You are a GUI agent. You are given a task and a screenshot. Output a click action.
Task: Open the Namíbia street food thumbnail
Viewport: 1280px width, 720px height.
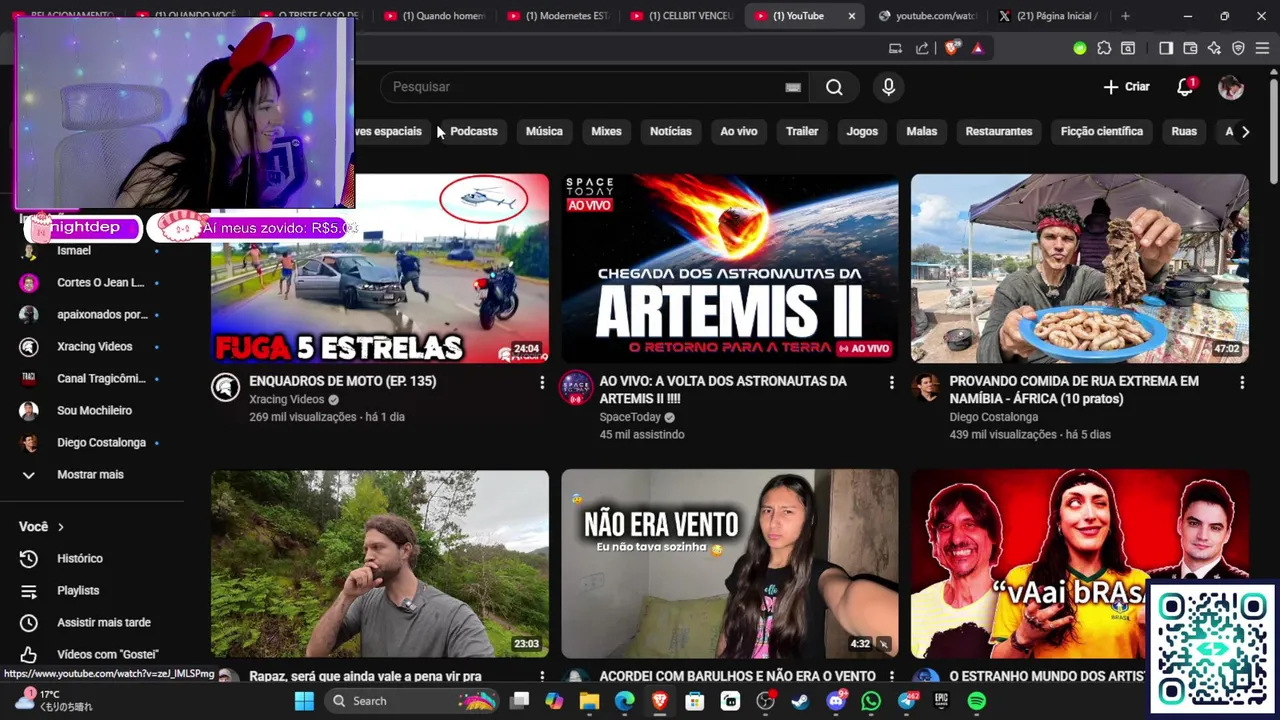[x=1080, y=268]
